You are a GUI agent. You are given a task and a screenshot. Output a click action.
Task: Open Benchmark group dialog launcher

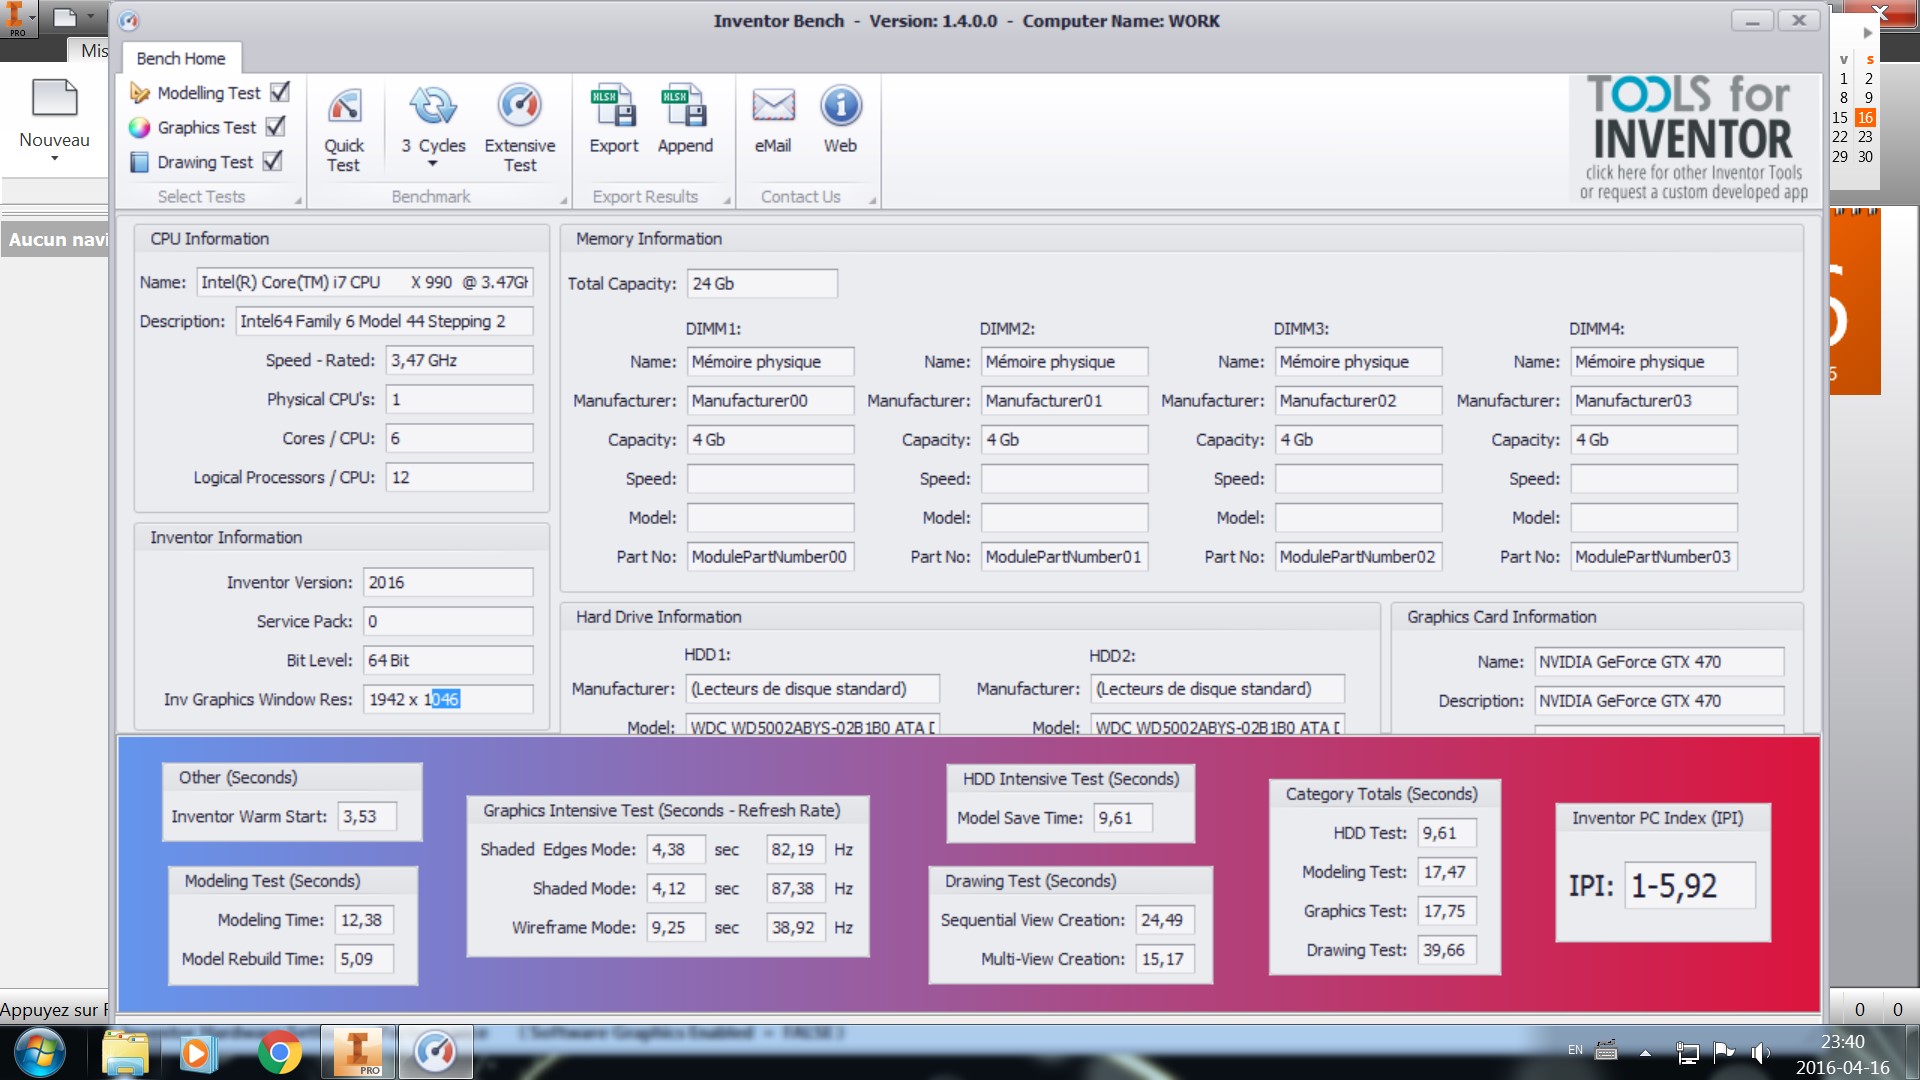pyautogui.click(x=563, y=201)
